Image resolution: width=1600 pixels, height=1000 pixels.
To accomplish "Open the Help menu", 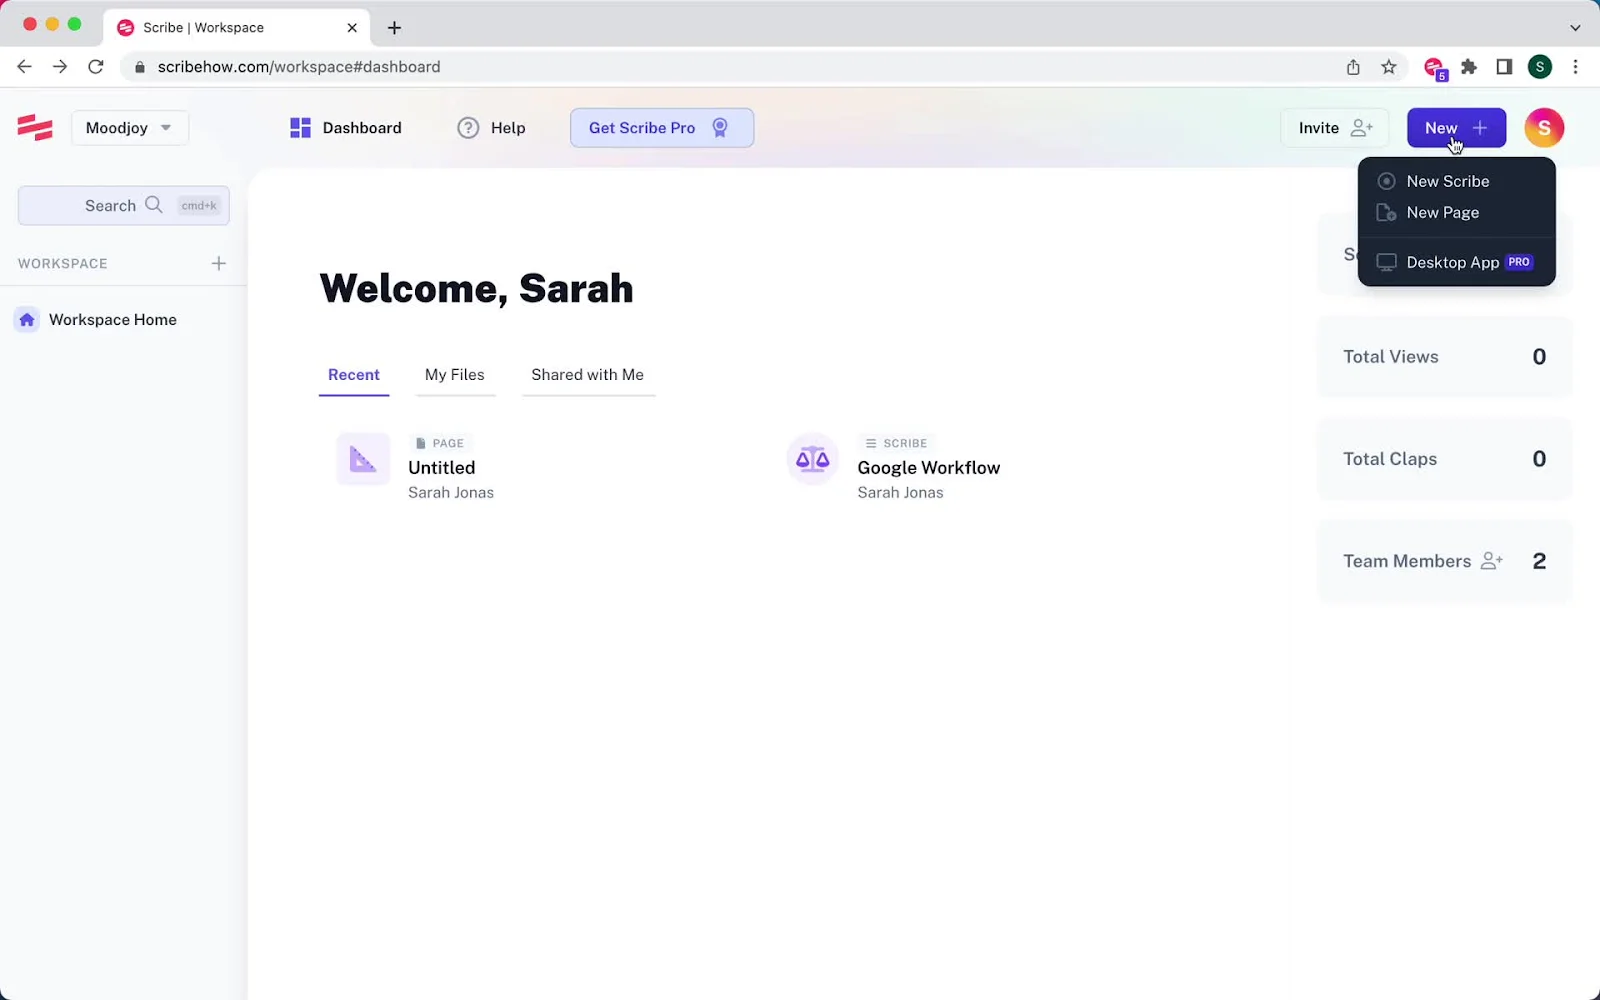I will [x=491, y=128].
